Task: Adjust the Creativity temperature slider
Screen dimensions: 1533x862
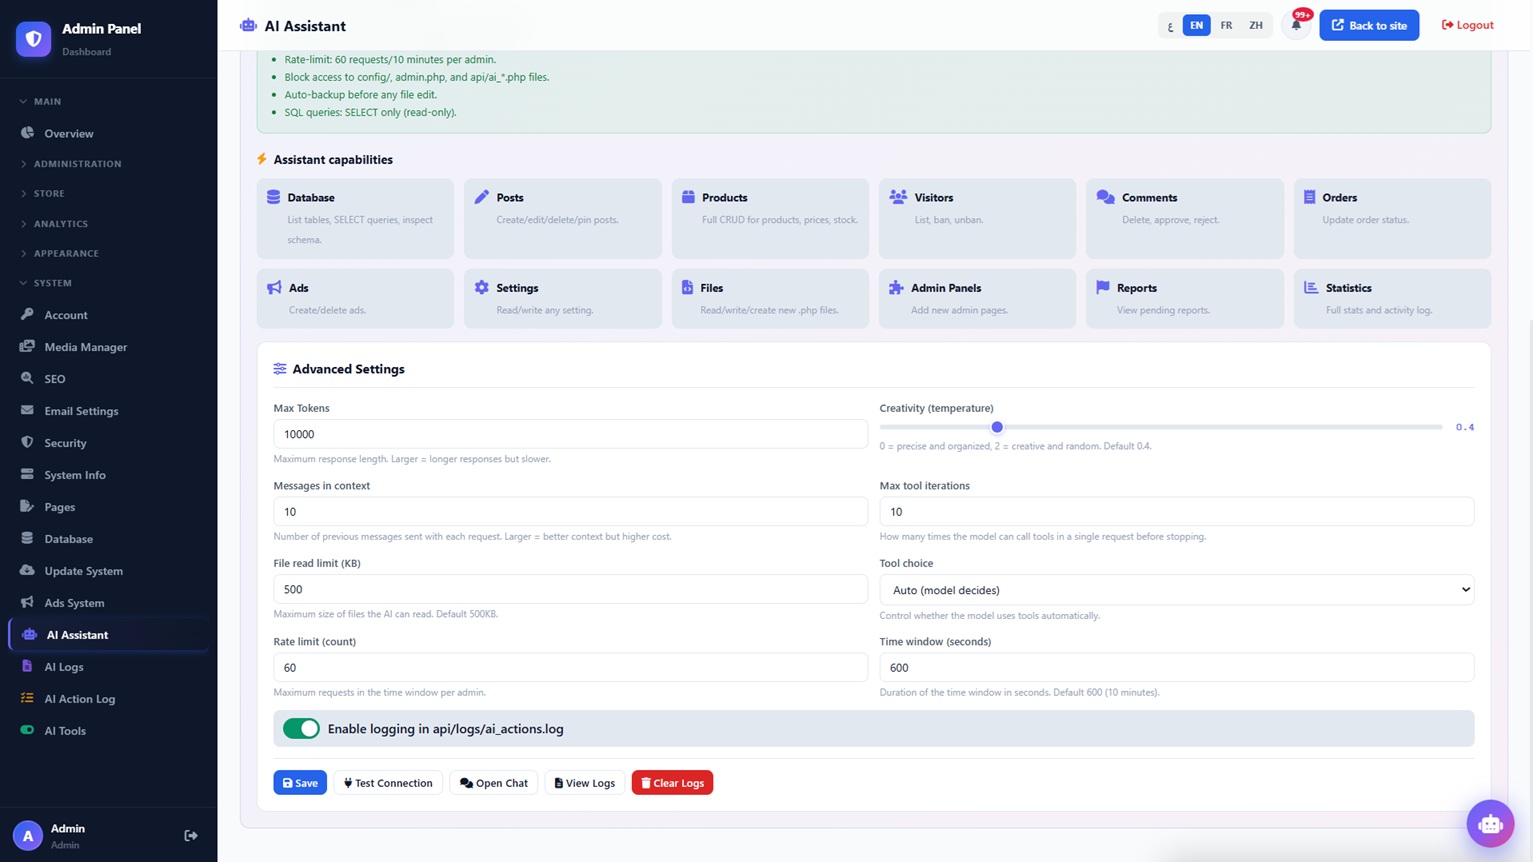Action: (x=1160, y=427)
